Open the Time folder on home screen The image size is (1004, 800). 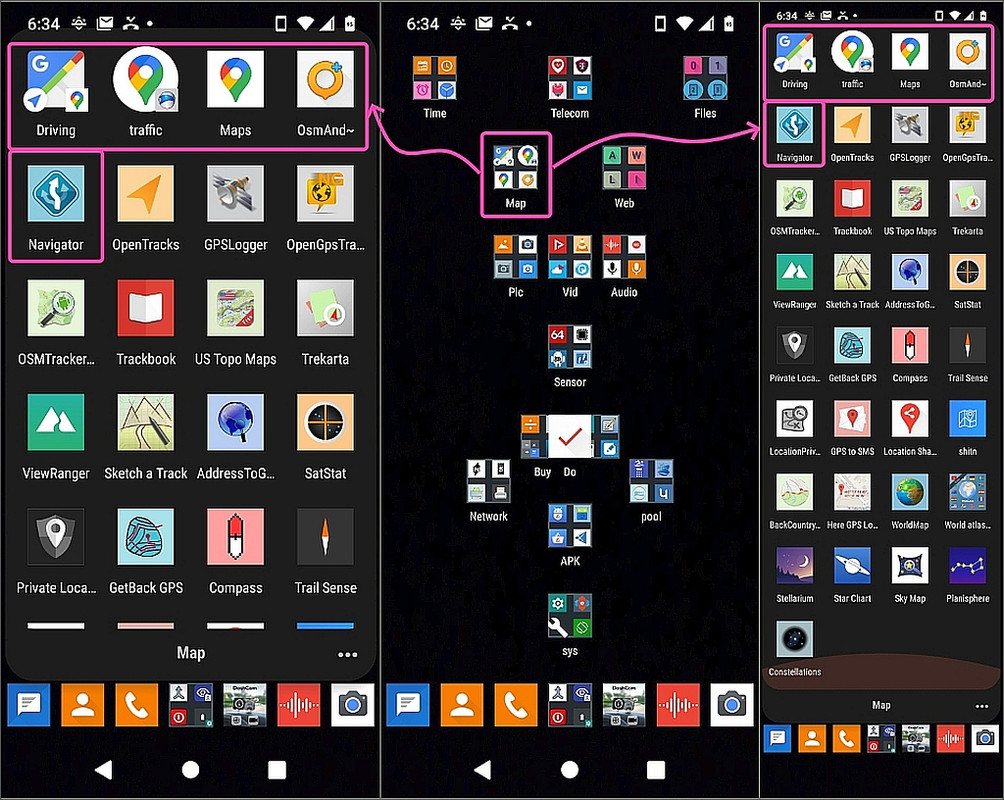tap(434, 78)
